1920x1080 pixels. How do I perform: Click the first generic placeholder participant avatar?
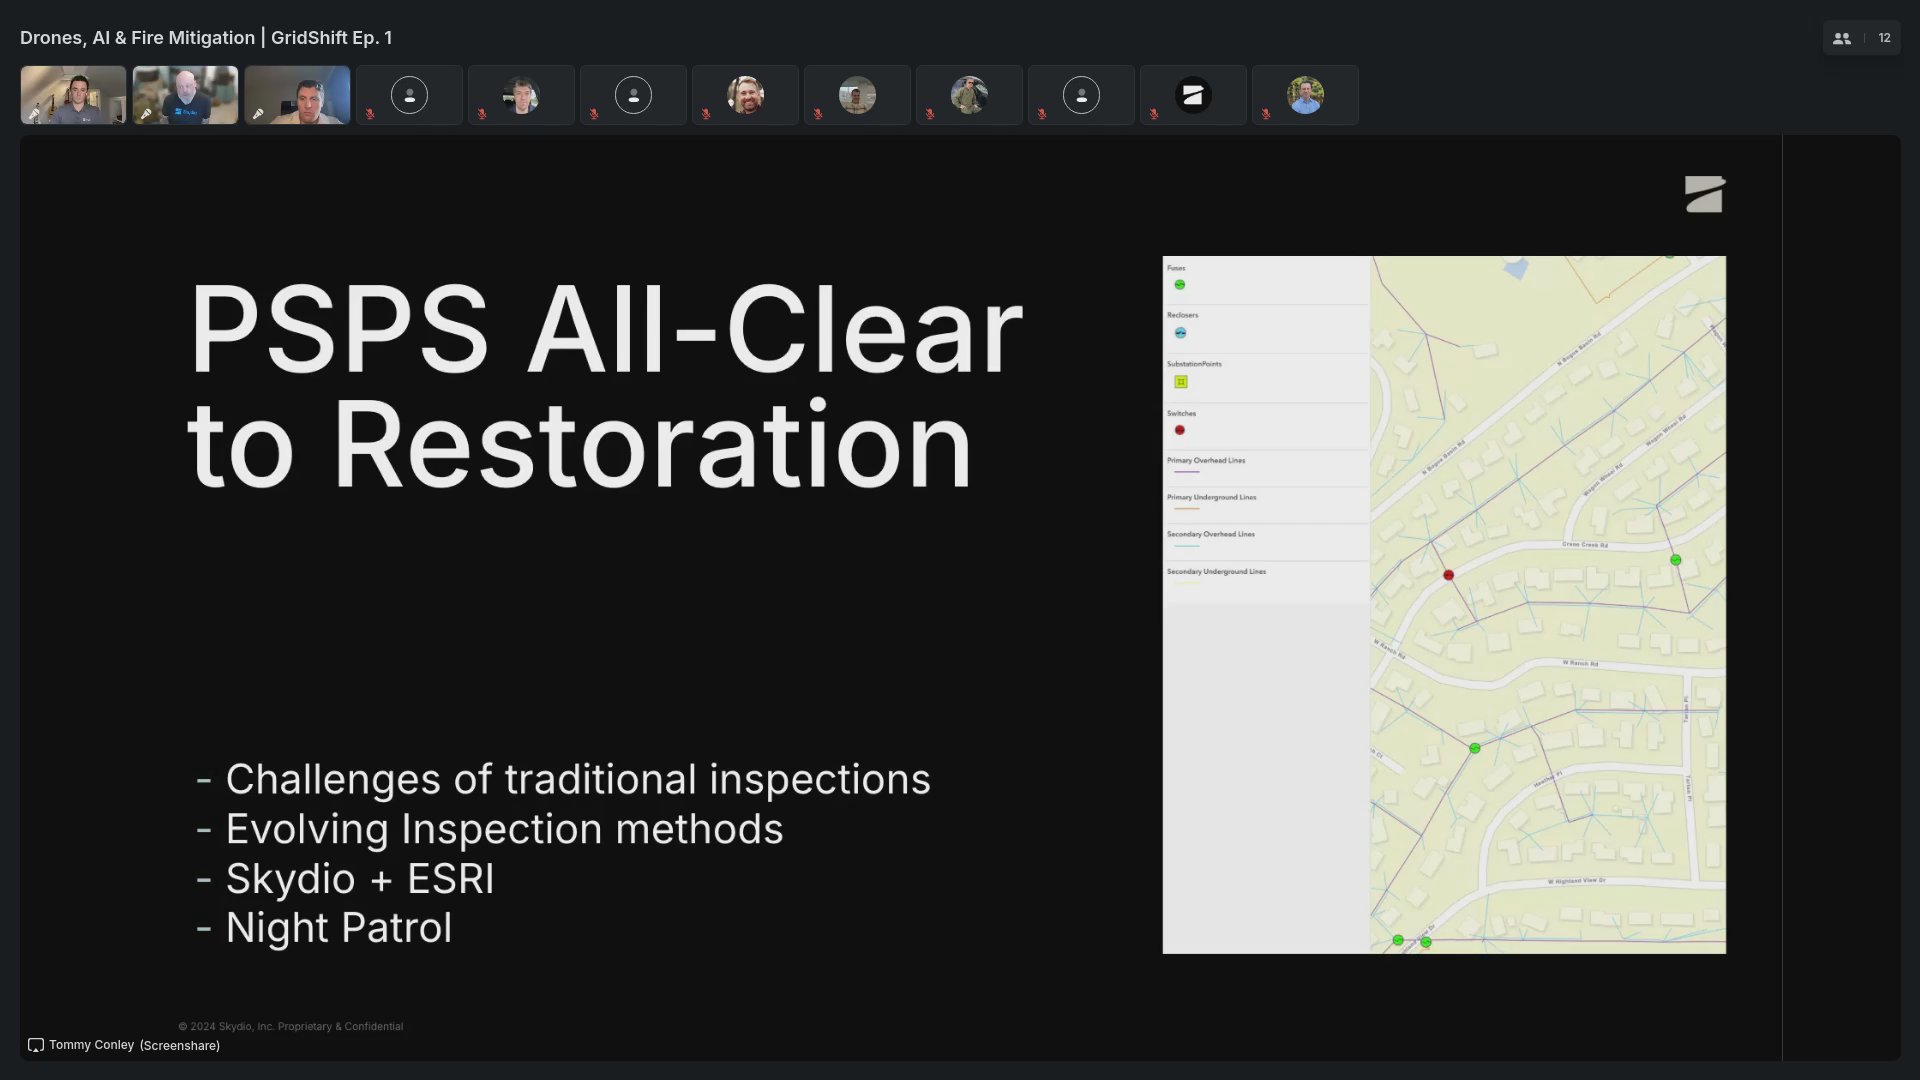[409, 95]
